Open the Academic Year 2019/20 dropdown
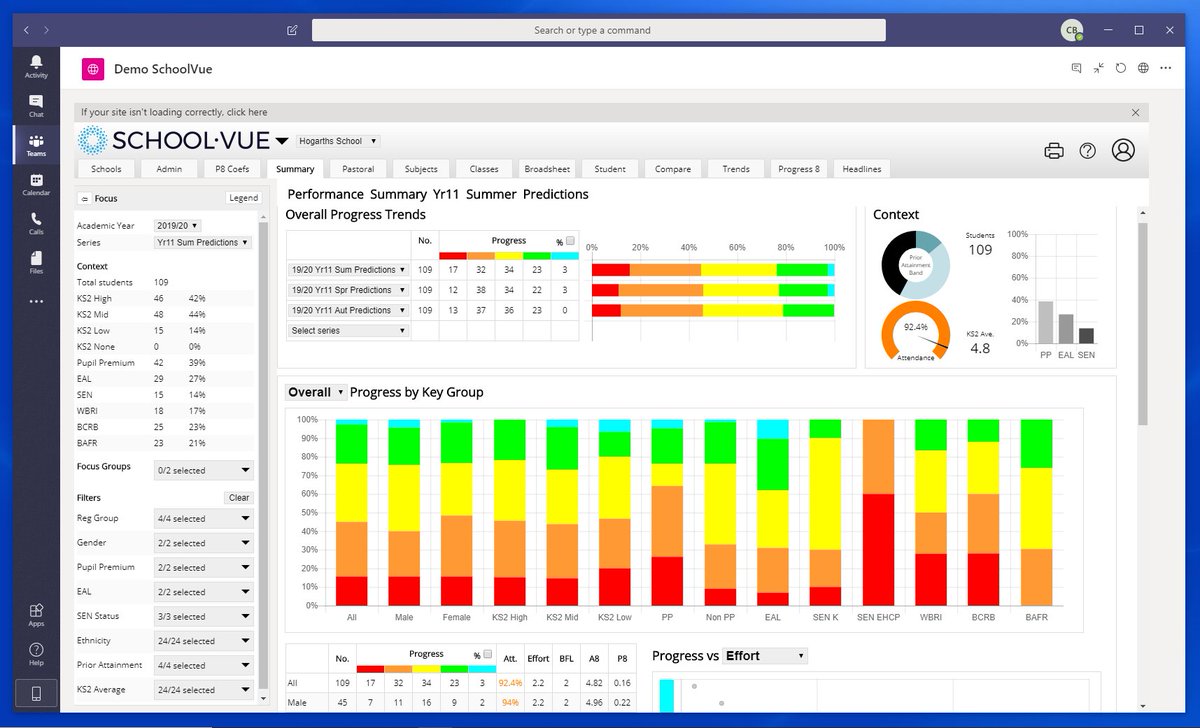Screen dimensions: 1200x728 tap(177, 226)
